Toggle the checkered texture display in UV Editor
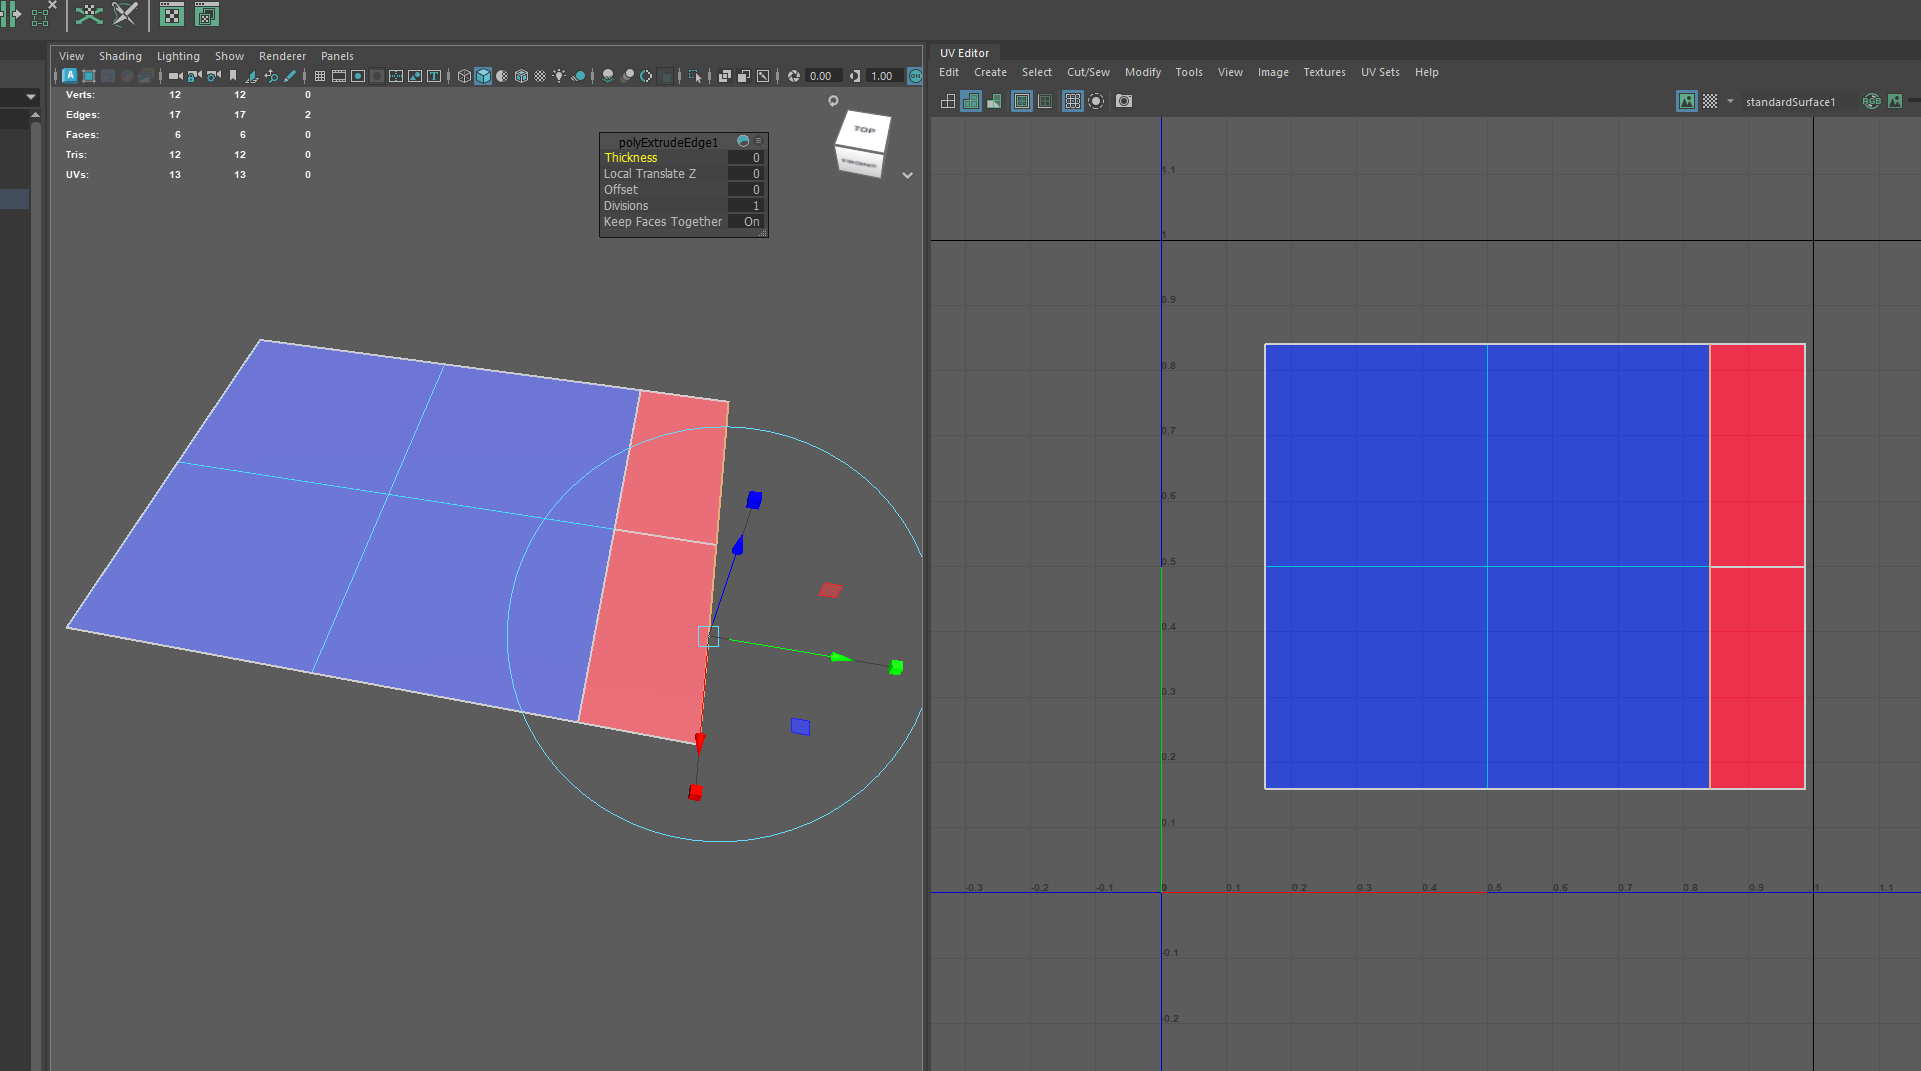 [x=1708, y=101]
